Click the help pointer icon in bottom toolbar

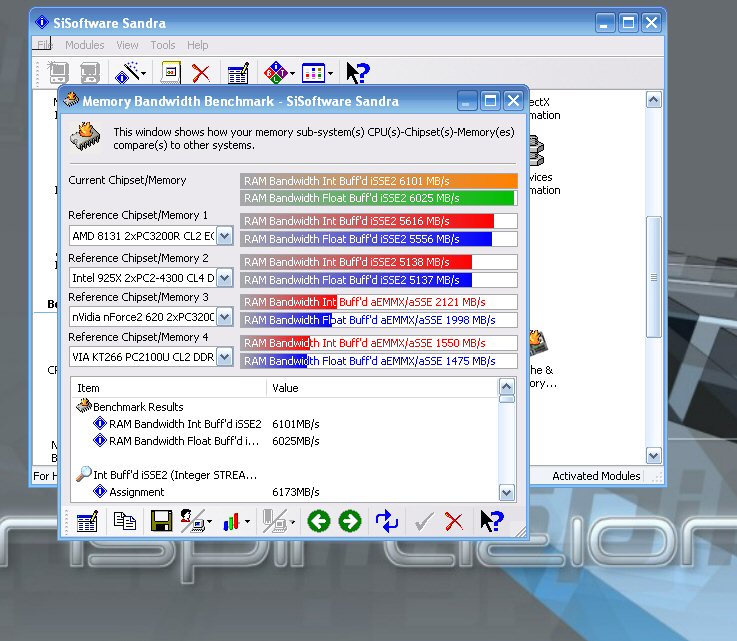point(492,521)
